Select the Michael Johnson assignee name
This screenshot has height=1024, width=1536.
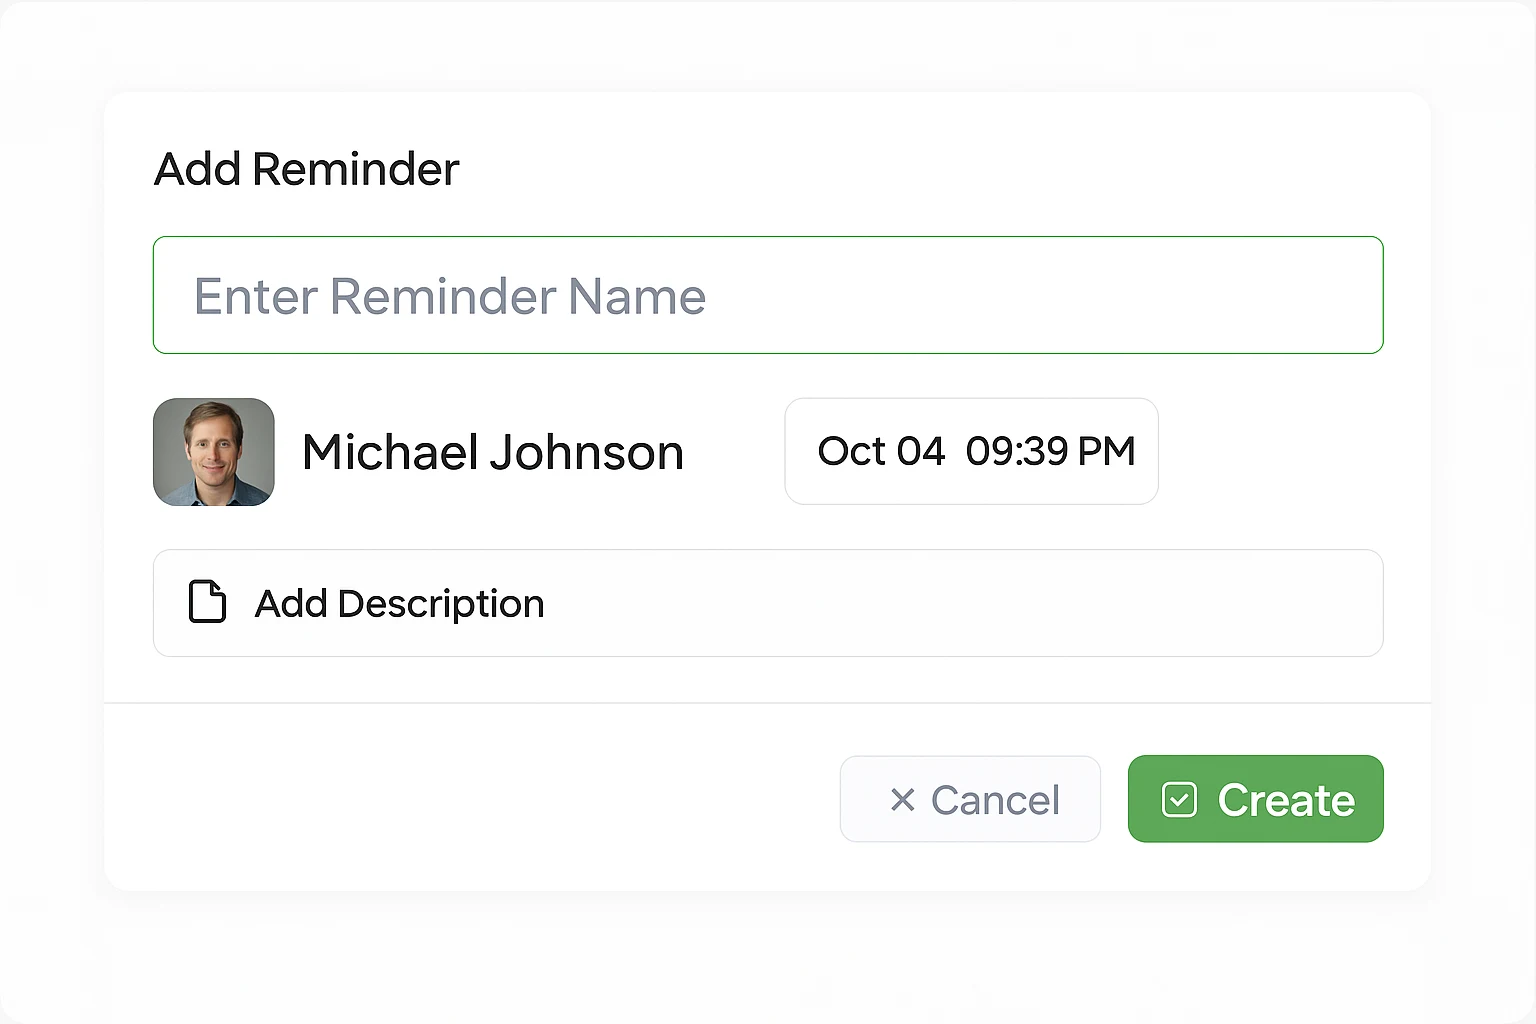point(492,453)
